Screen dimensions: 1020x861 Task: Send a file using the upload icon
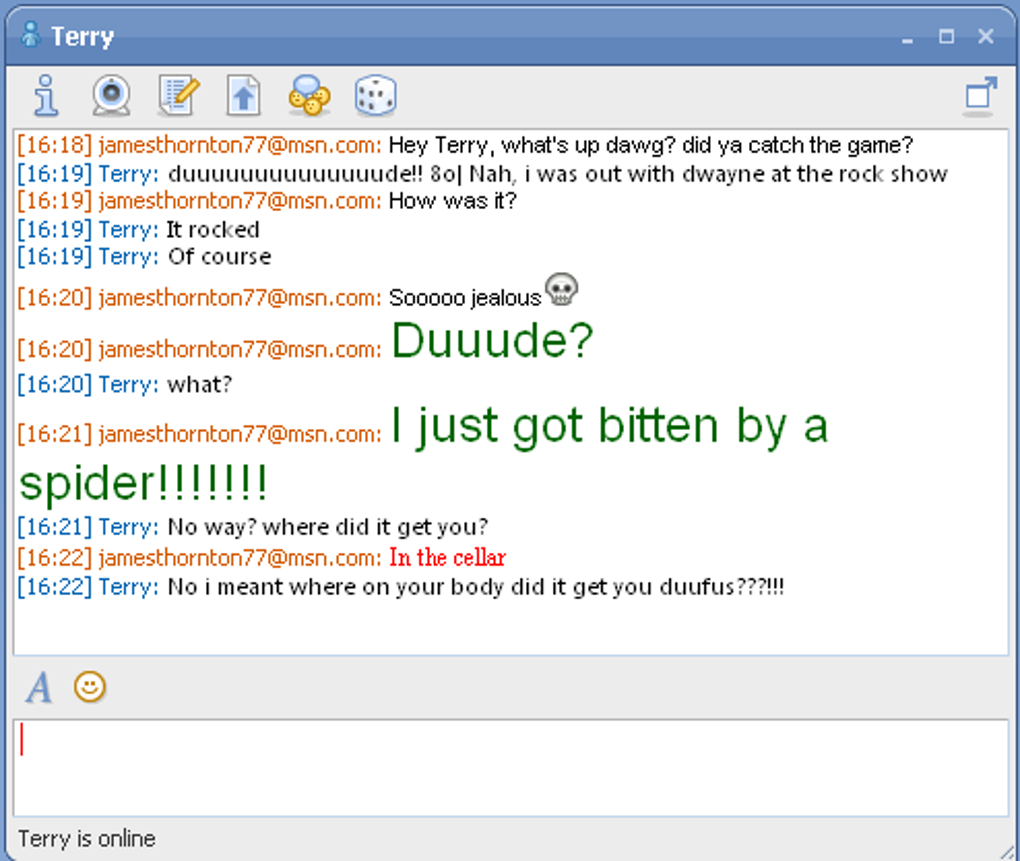pyautogui.click(x=244, y=96)
